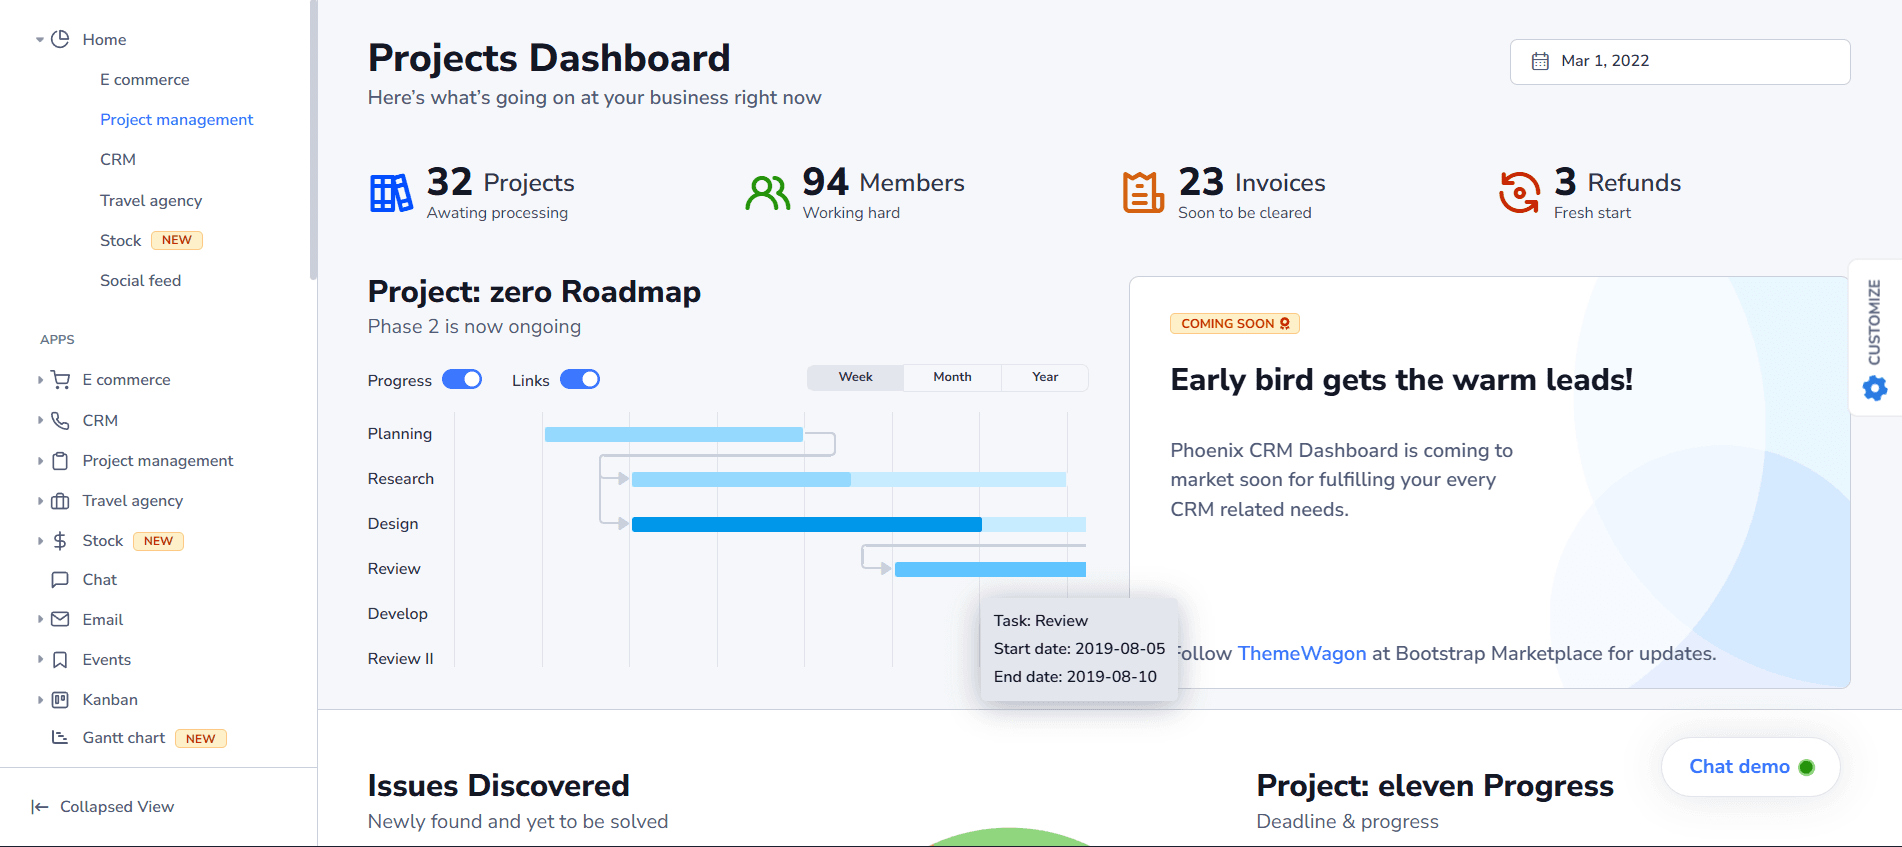1902x847 pixels.
Task: Expand the Kanban section arrow
Action: coord(40,700)
